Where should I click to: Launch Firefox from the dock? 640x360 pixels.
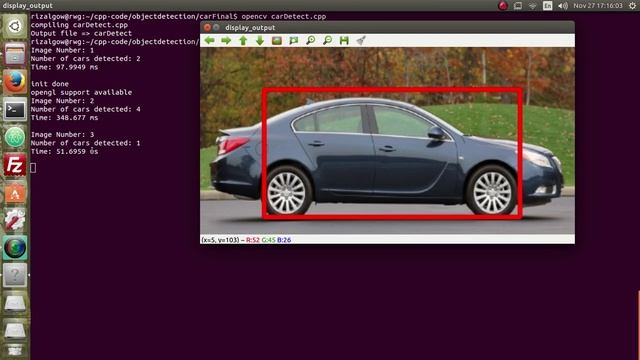click(x=15, y=82)
